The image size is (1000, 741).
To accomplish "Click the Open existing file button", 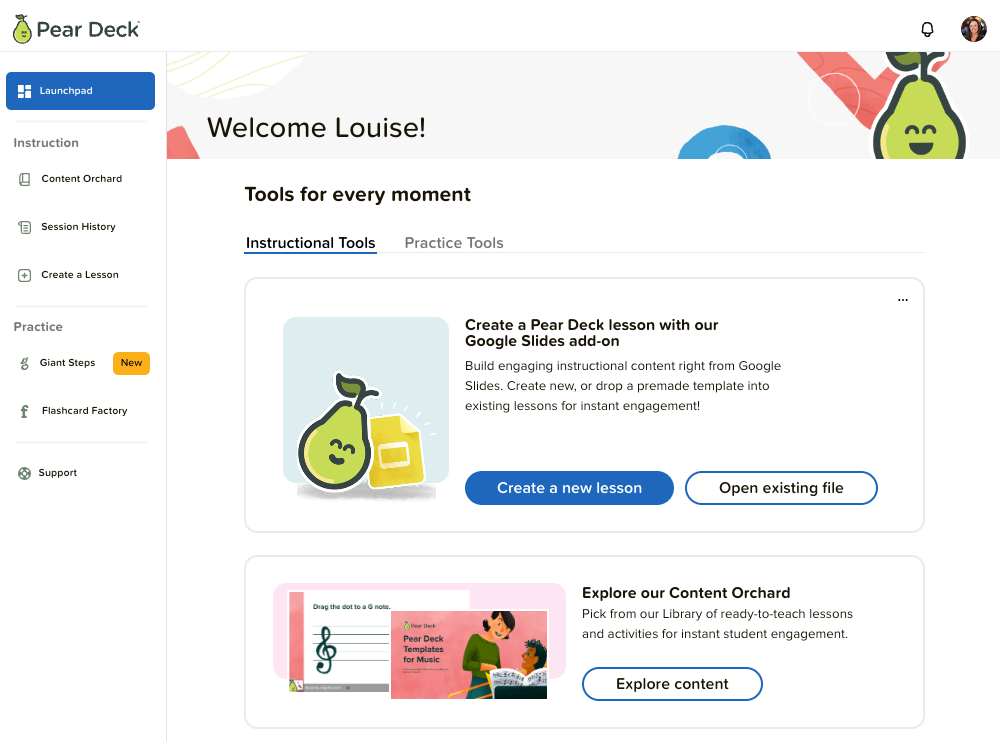I will point(781,488).
